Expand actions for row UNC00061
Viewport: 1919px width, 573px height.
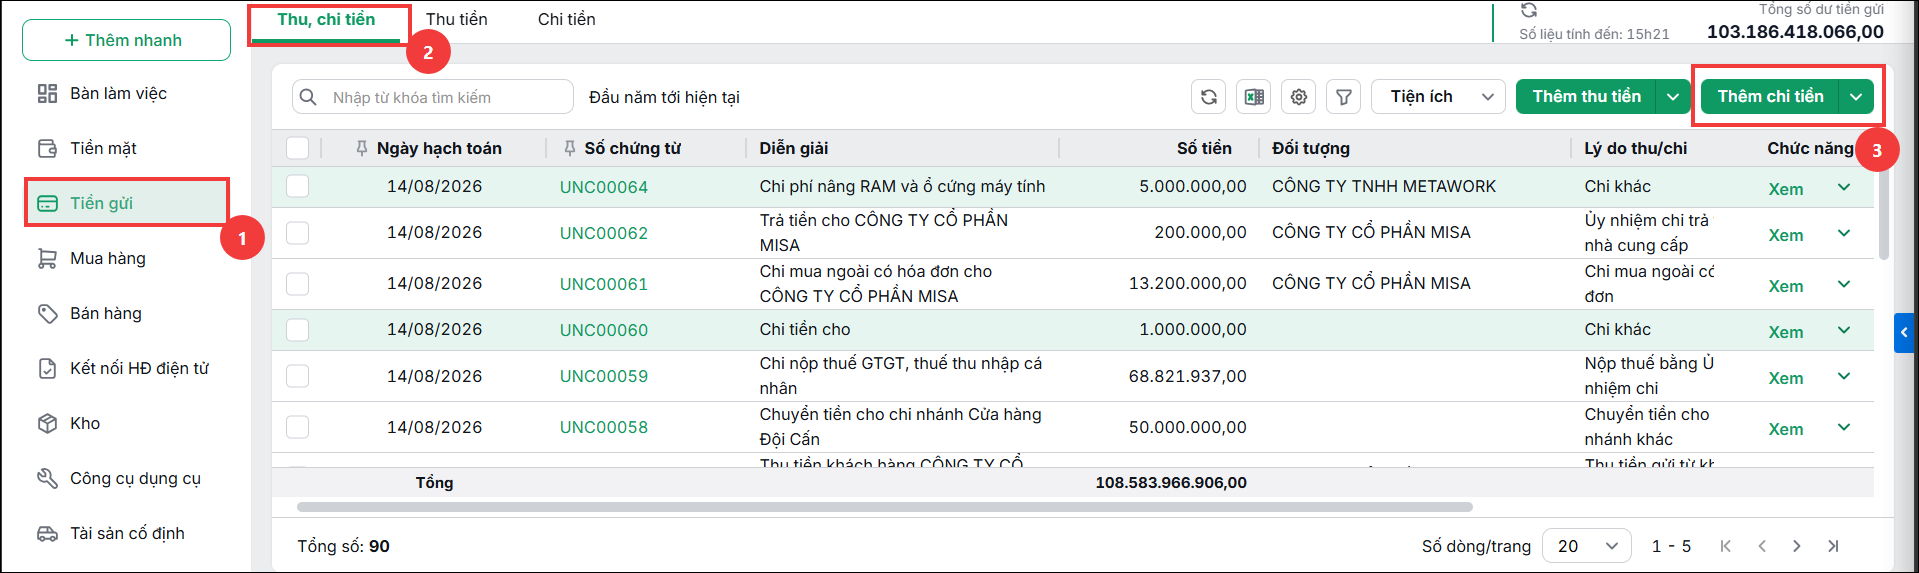coord(1844,284)
